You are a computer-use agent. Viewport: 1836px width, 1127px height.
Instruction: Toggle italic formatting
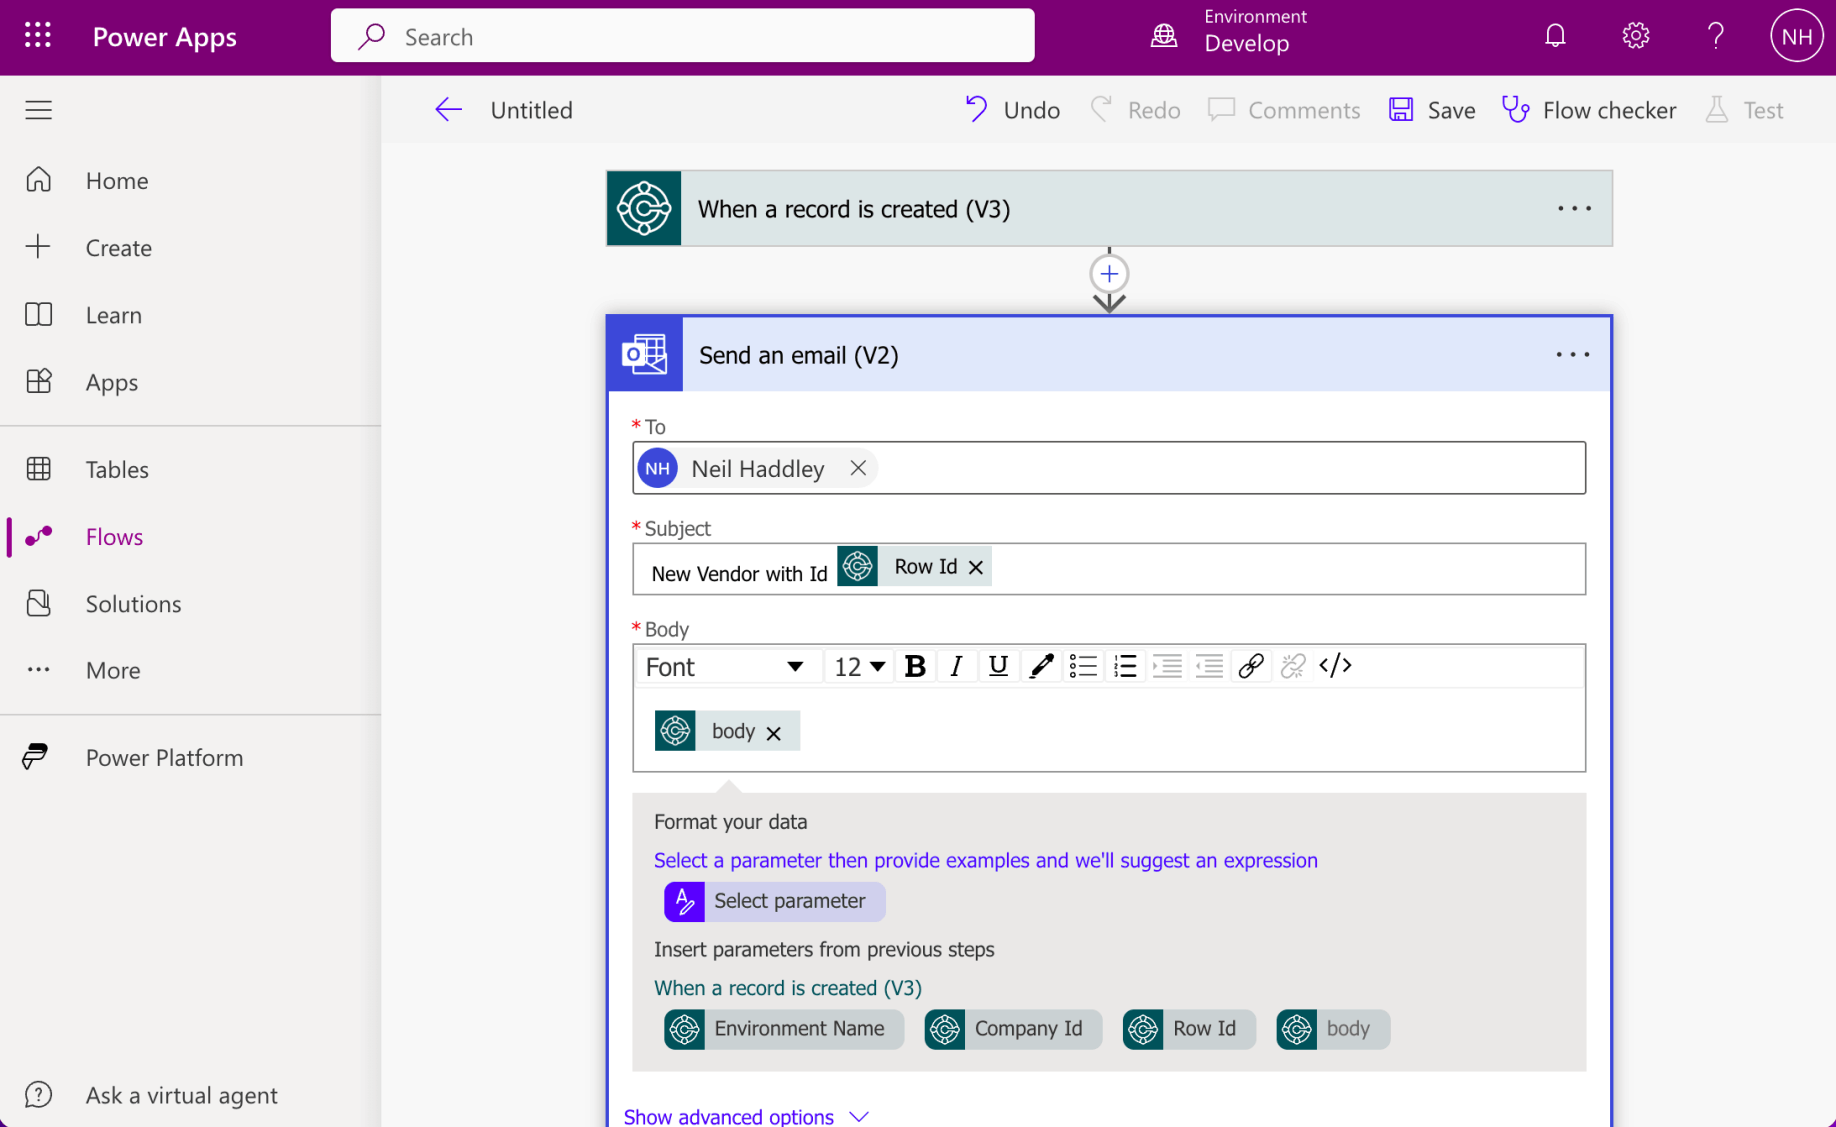956,666
